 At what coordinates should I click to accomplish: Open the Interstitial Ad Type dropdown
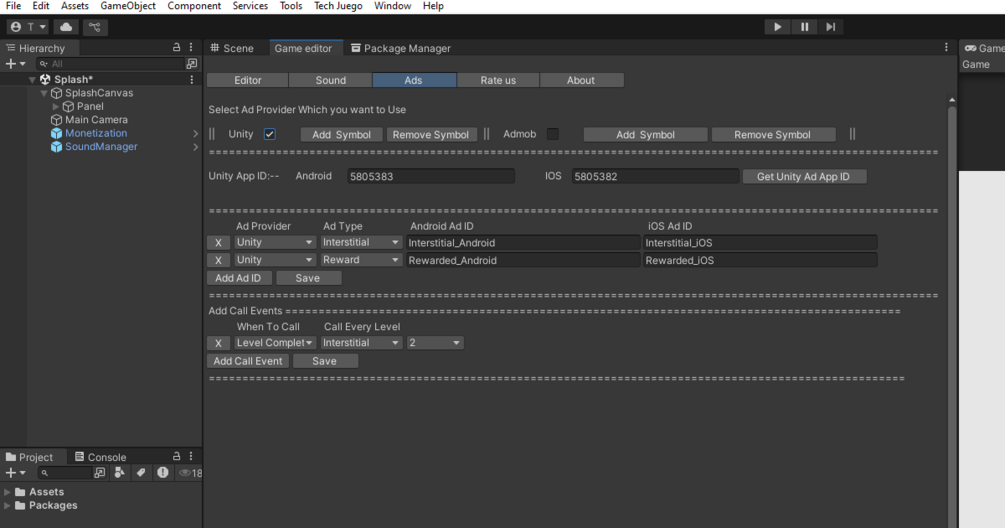(x=361, y=242)
